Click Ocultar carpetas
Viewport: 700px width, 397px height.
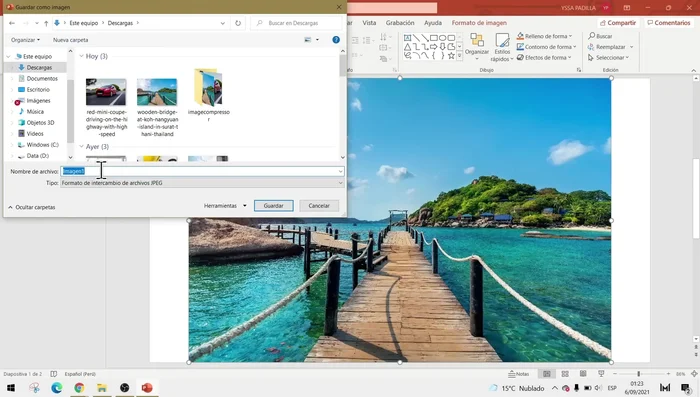point(32,207)
